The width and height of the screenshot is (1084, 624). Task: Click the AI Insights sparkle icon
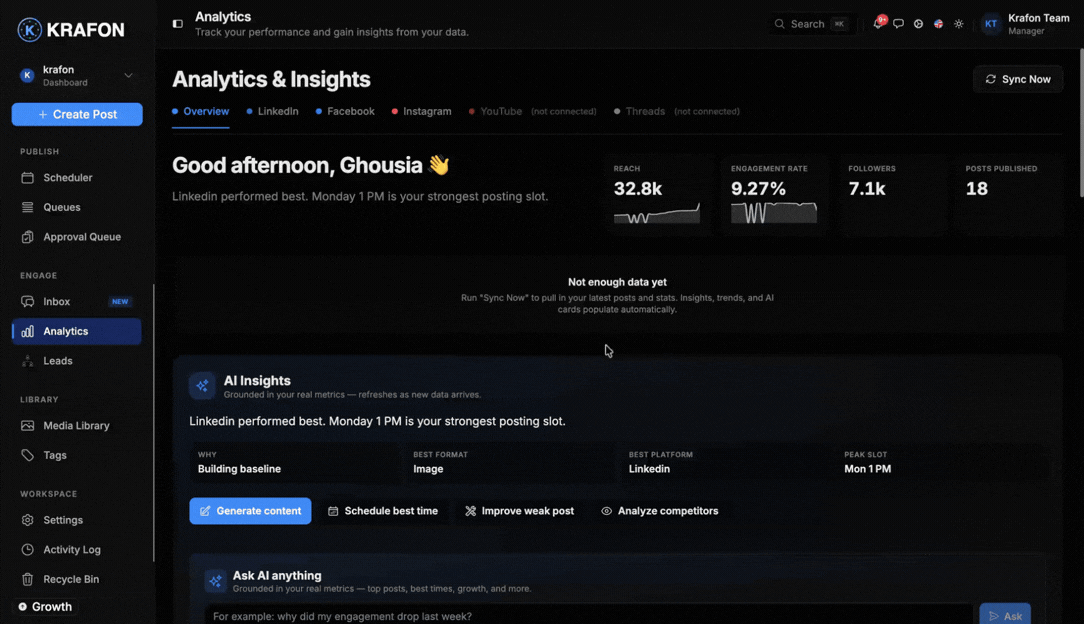pos(203,386)
